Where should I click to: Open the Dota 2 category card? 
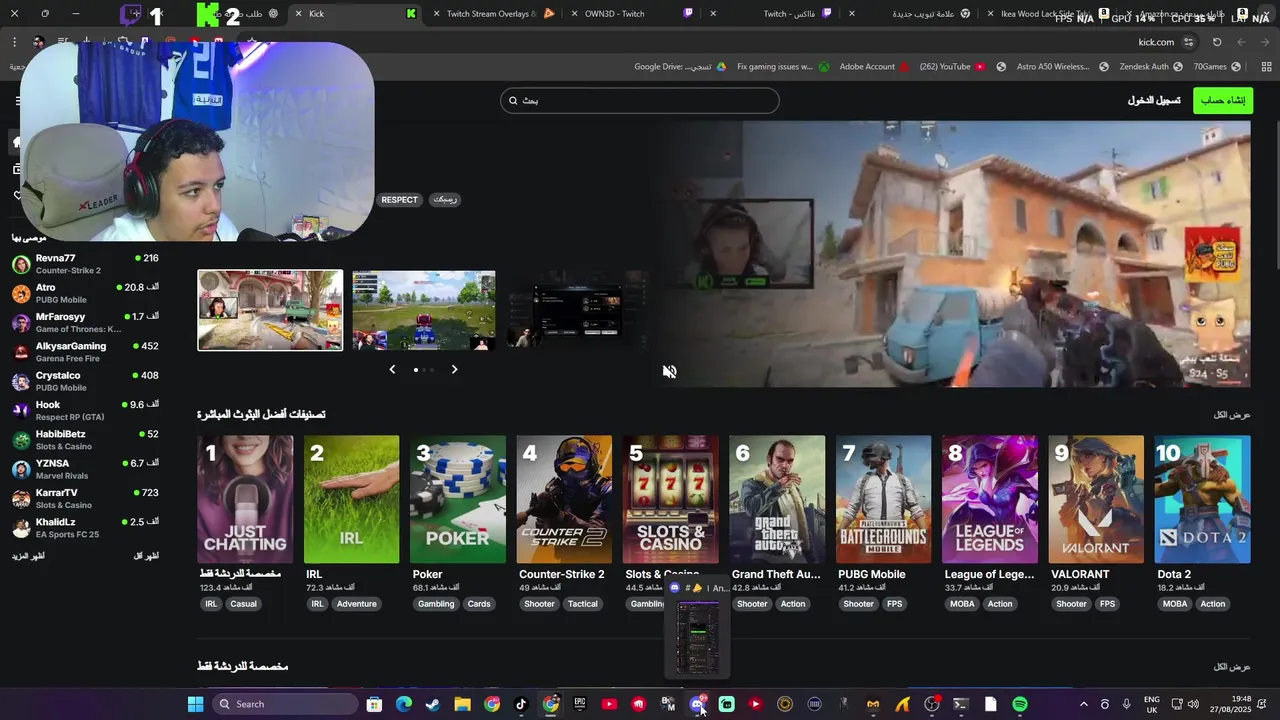(1202, 499)
